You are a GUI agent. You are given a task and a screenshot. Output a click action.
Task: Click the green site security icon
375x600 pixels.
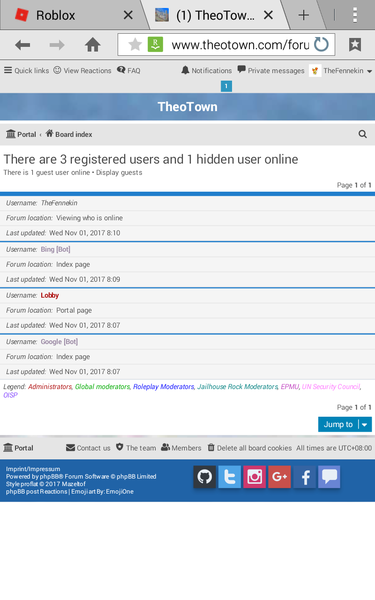(x=155, y=44)
